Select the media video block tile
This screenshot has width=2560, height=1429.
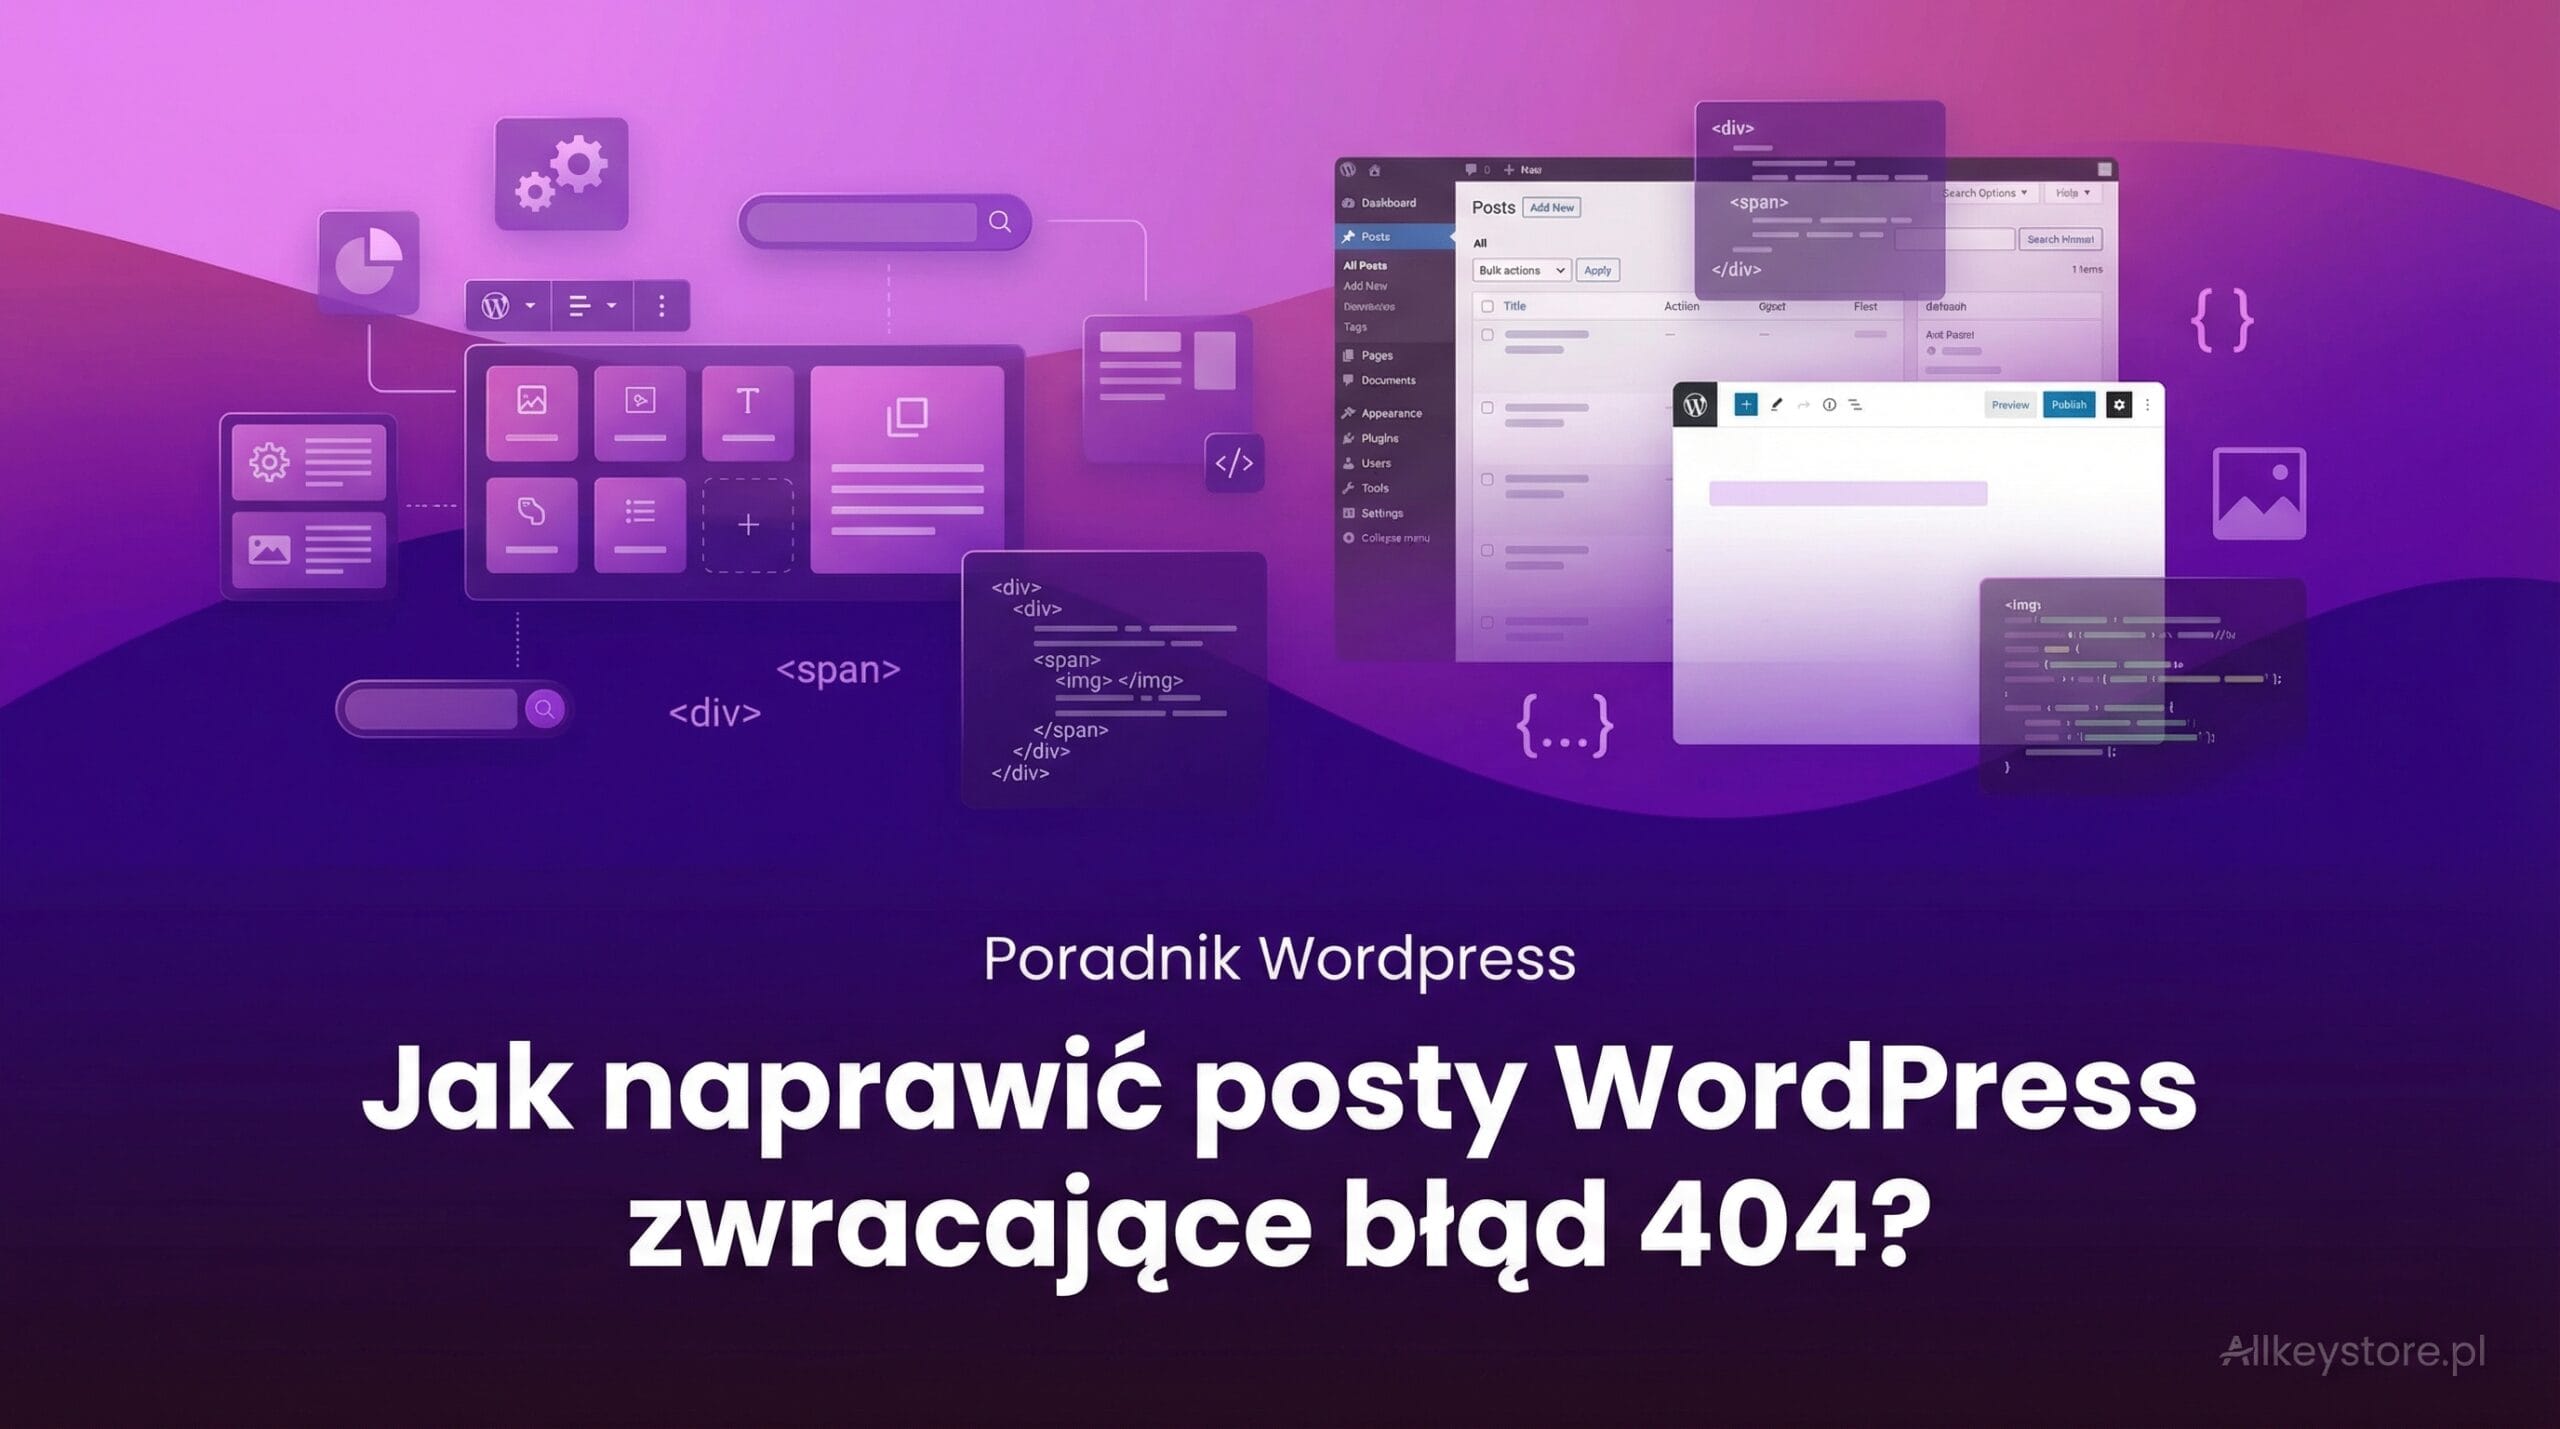tap(640, 413)
